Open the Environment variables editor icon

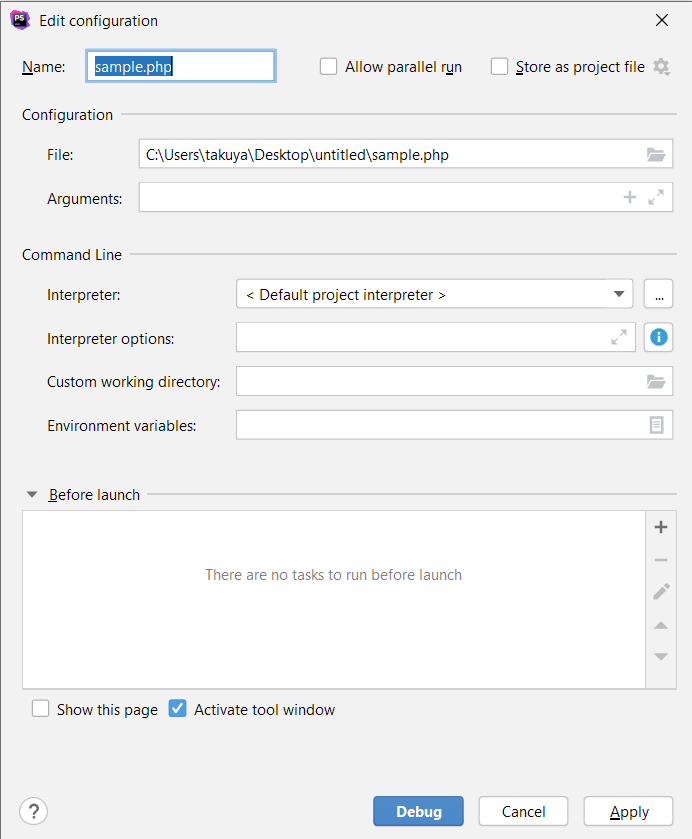click(x=656, y=425)
